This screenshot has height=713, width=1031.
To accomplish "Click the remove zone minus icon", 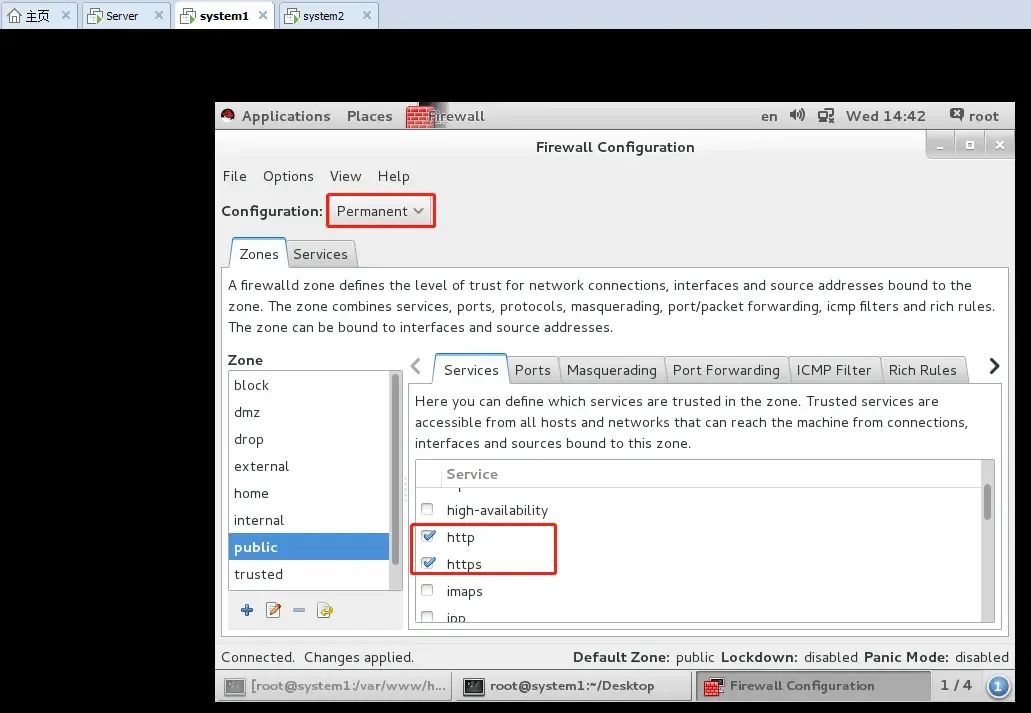I will (299, 610).
